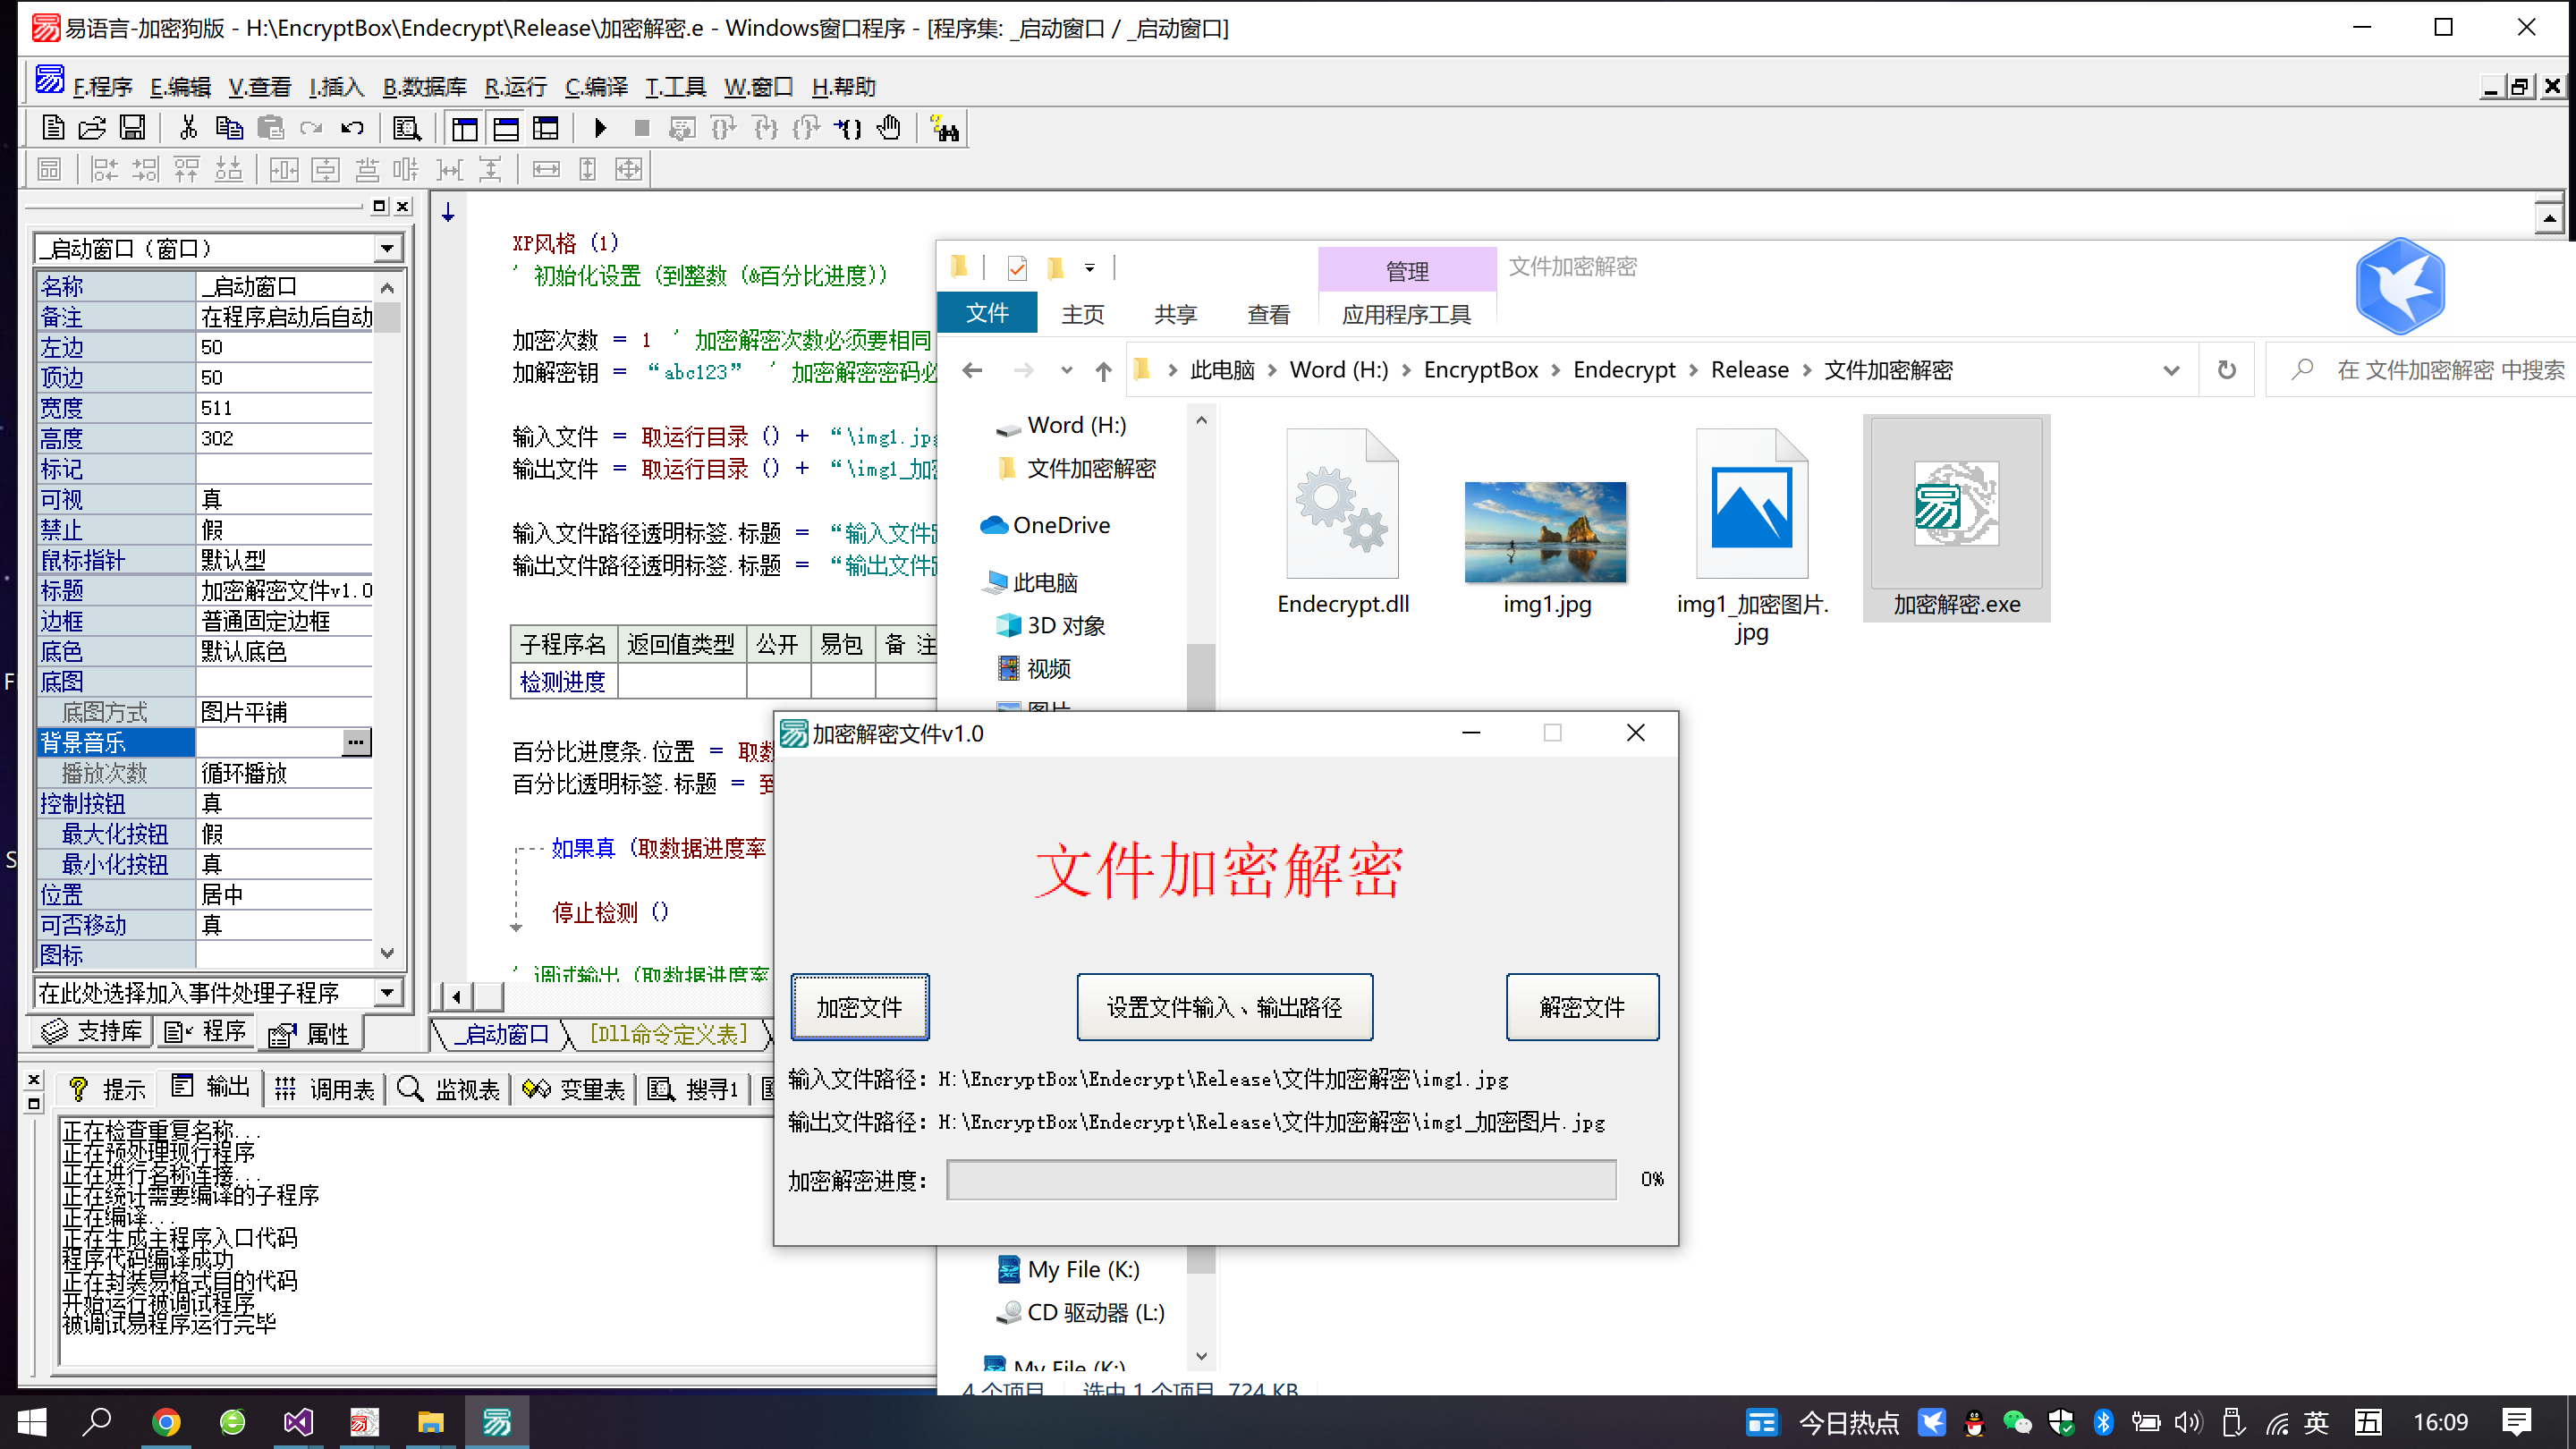The image size is (2576, 1449).
Task: Expand recent locations arrow in Explorer
Action: coord(1067,371)
